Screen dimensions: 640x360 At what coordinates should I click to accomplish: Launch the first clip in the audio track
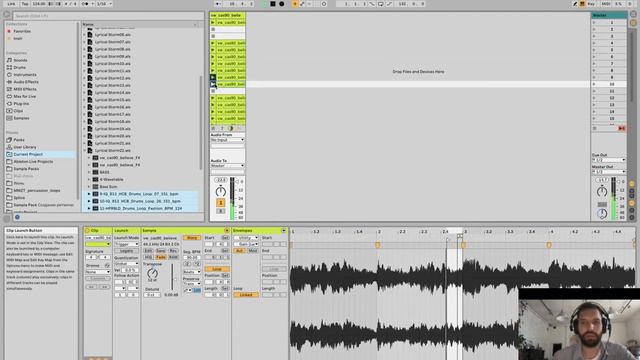tap(213, 22)
